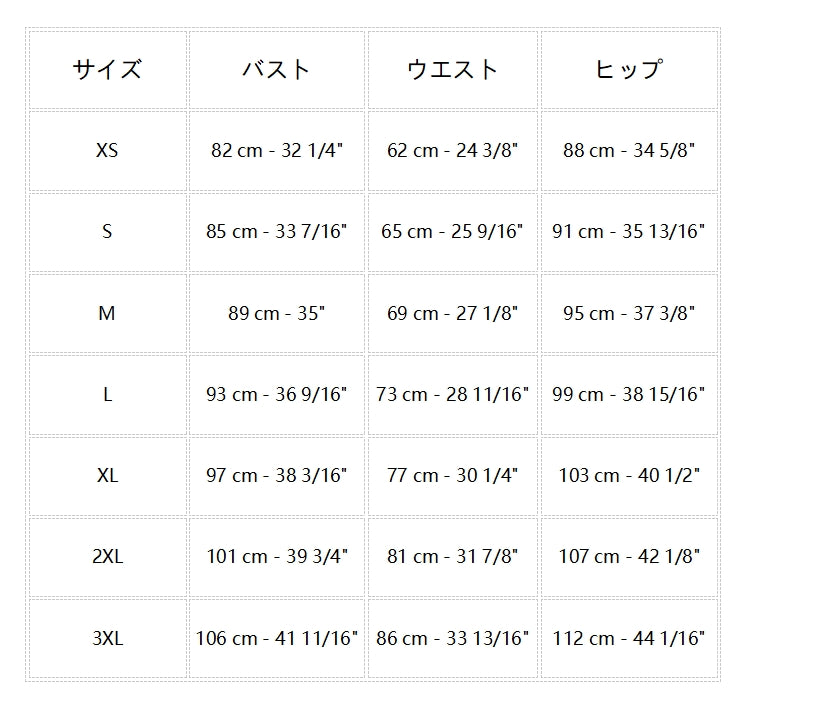This screenshot has height=724, width=814.
Task: Select the M size cell
Action: coord(107,313)
